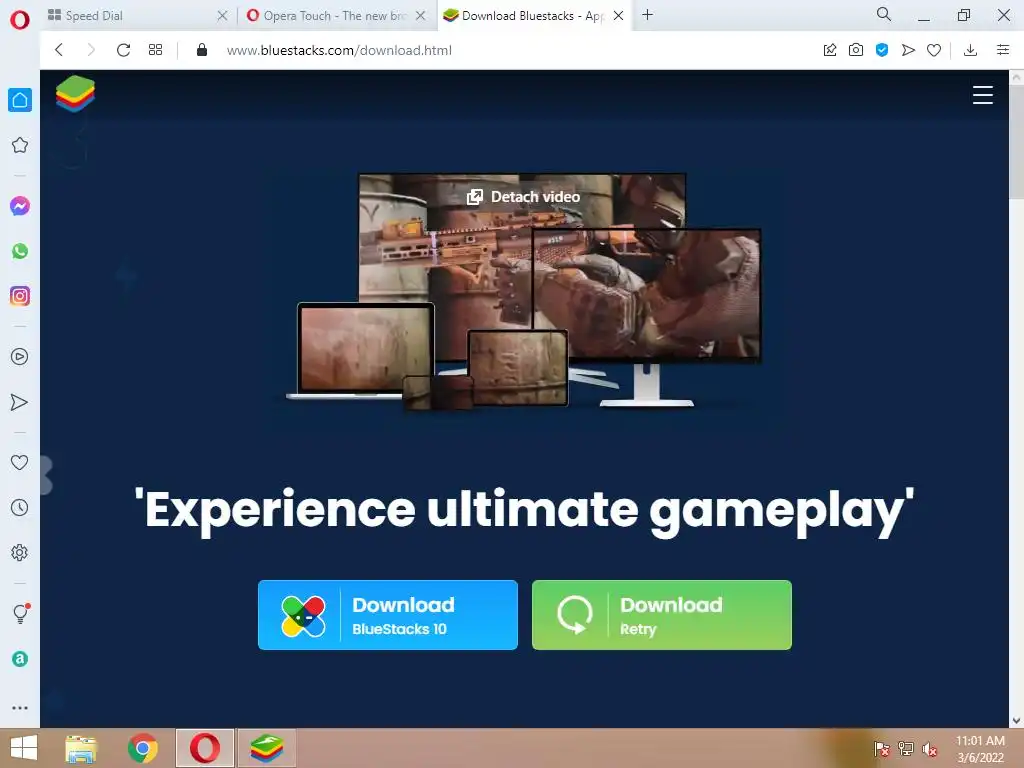View site security padlock info
Screen dimensions: 1024x768
point(202,50)
